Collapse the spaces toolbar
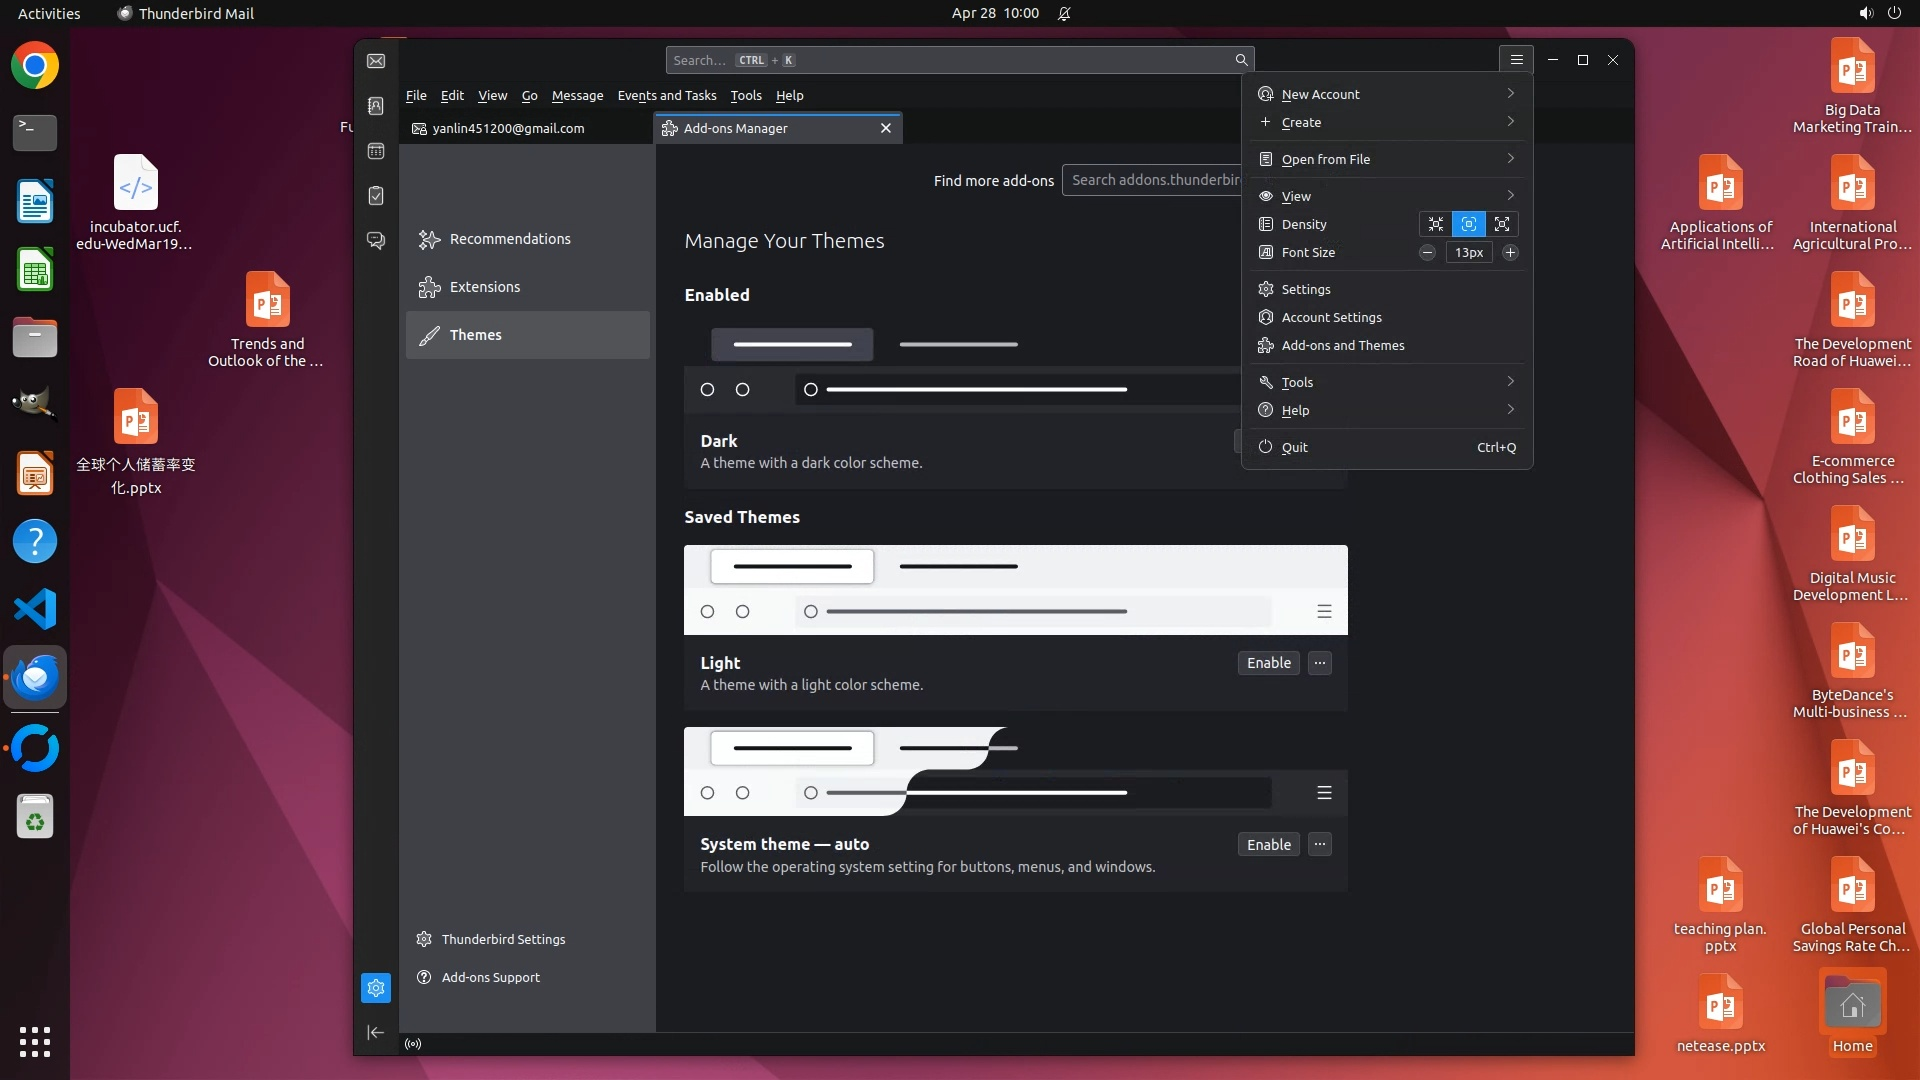Screen dimensions: 1920x1080 pos(376,1032)
